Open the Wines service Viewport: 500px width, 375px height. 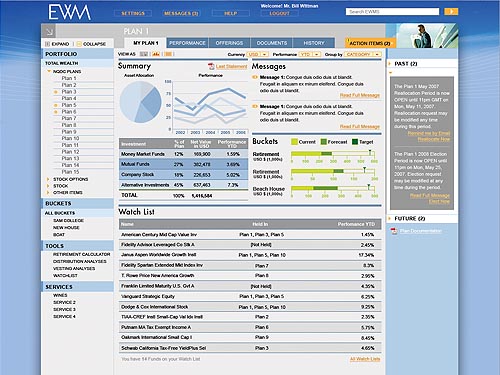60,295
